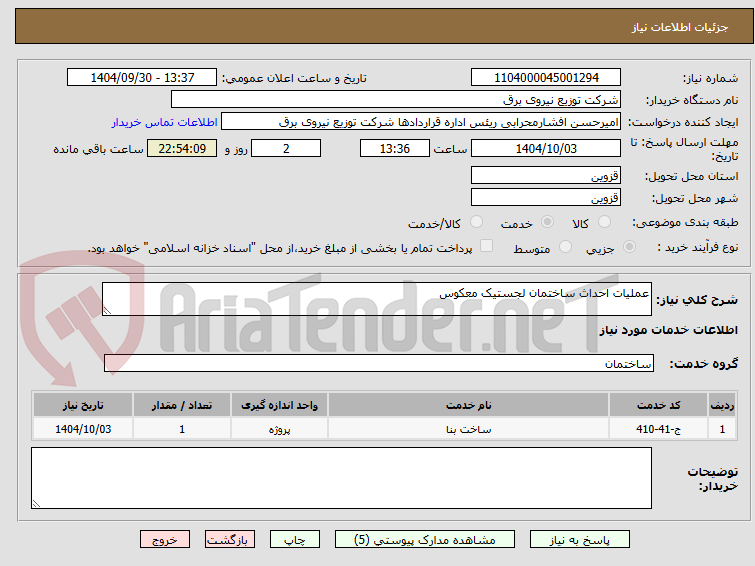The width and height of the screenshot is (755, 566).
Task: Click the delivery province field قزوین
Action: (546, 175)
